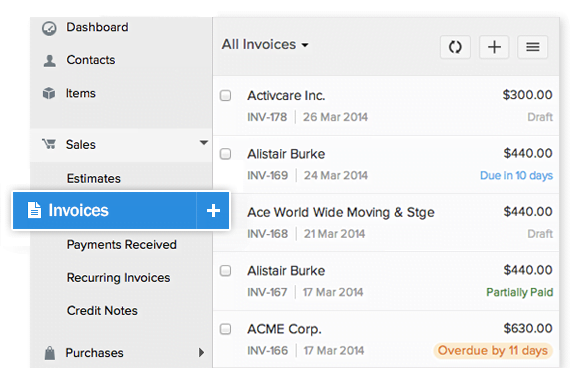Go to Payments Received

click(x=122, y=244)
